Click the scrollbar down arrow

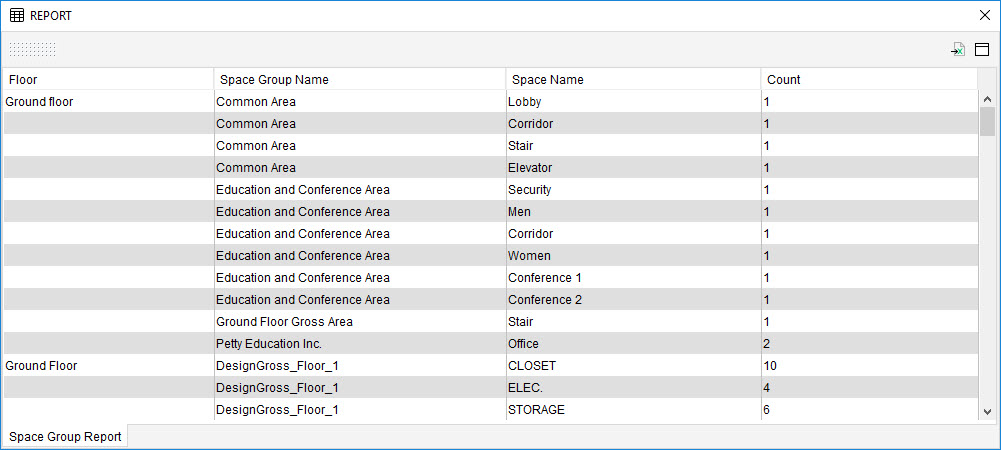987,411
